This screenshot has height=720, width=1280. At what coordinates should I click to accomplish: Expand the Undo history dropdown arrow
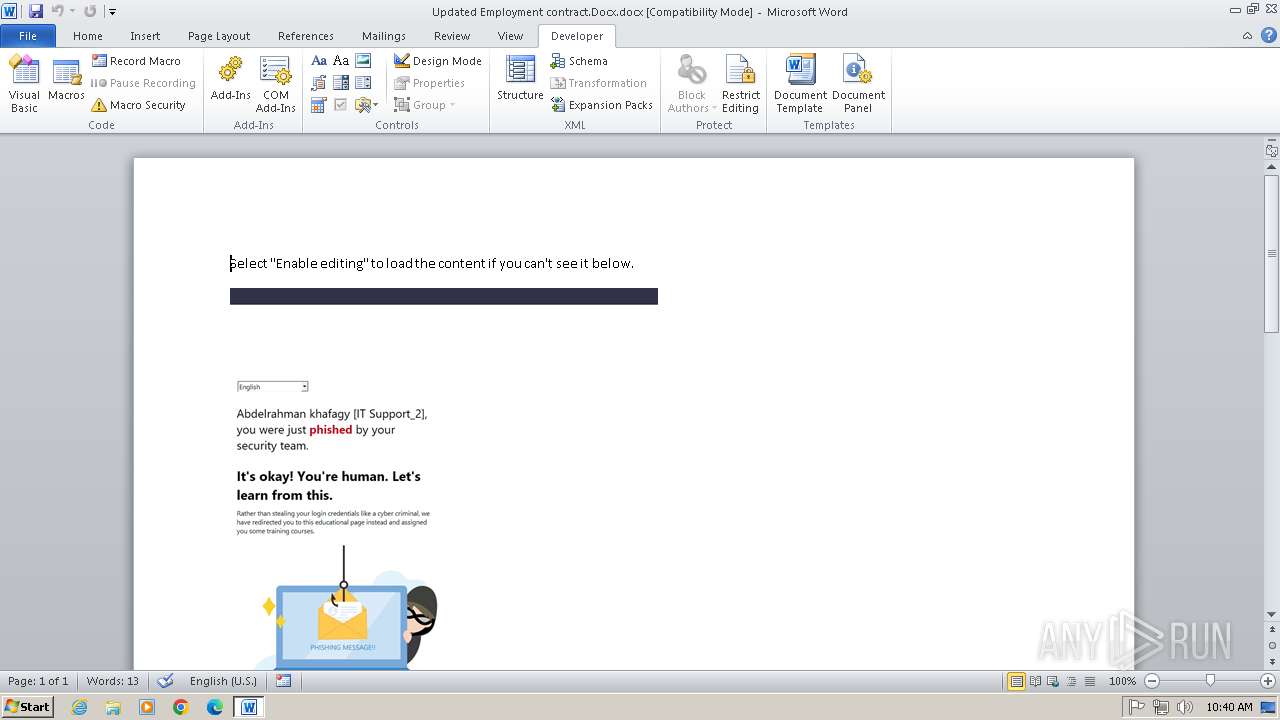tap(72, 11)
